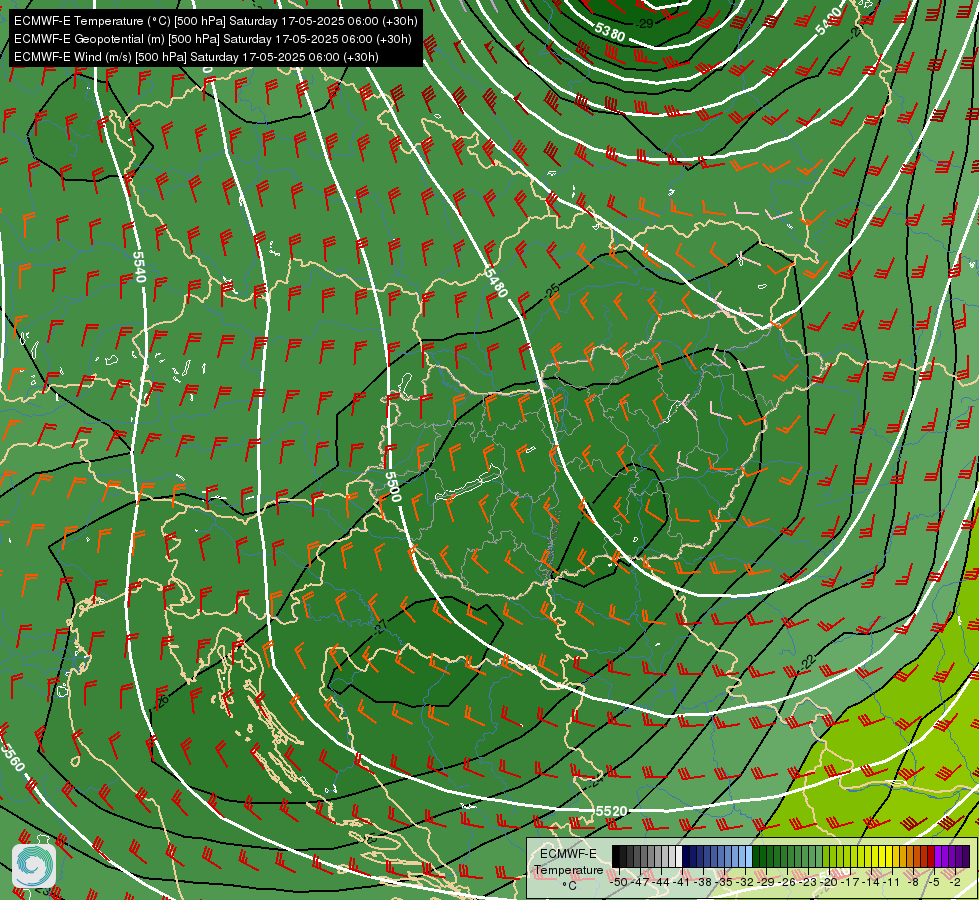The image size is (979, 900).
Task: Click the -8 legend tick label
Action: pos(913,882)
